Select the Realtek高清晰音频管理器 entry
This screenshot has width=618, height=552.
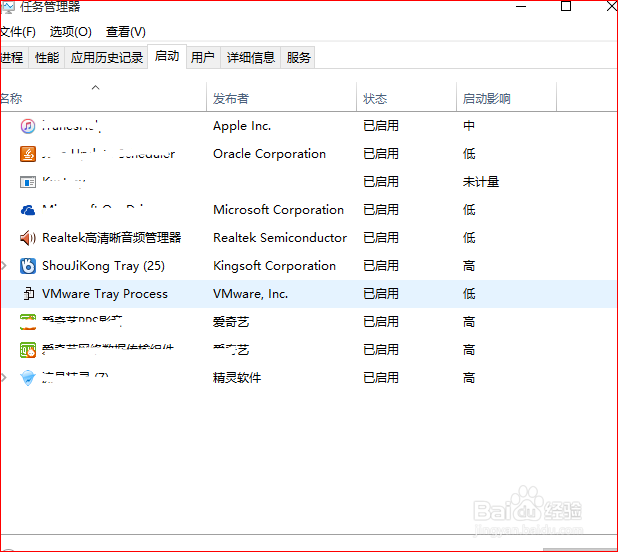(x=112, y=238)
